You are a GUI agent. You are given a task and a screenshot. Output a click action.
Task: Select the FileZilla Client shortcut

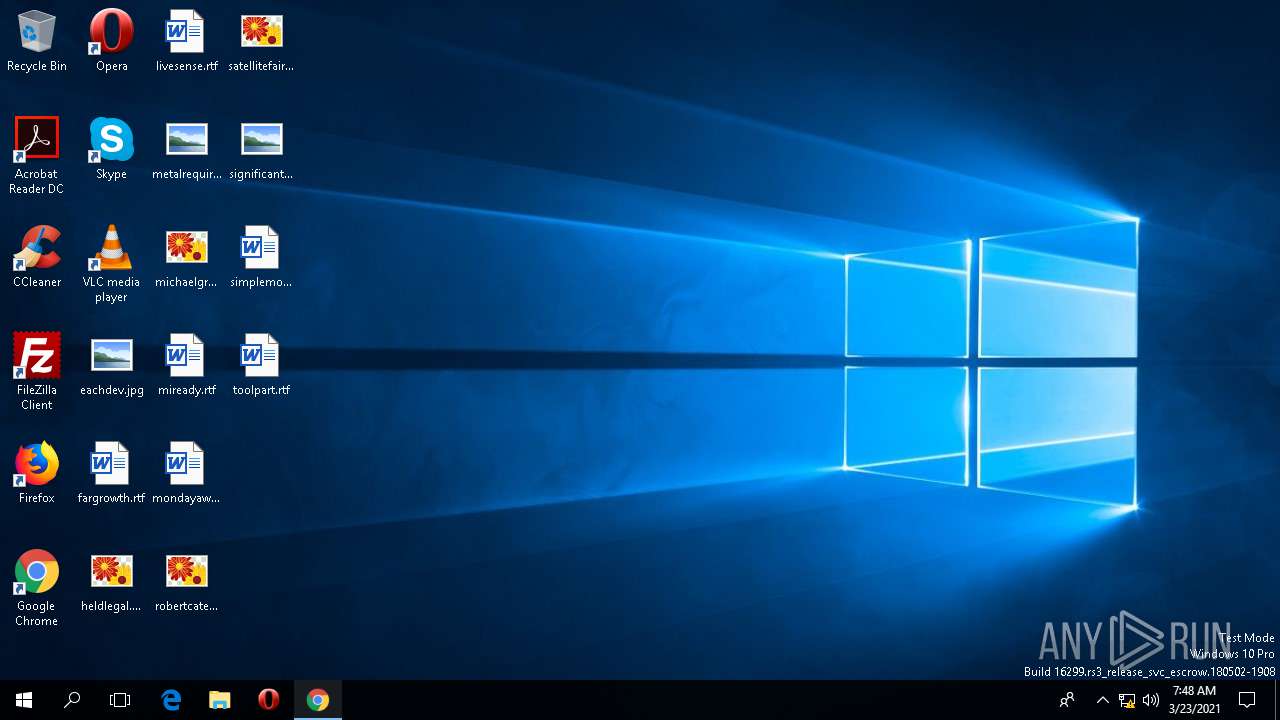[37, 371]
